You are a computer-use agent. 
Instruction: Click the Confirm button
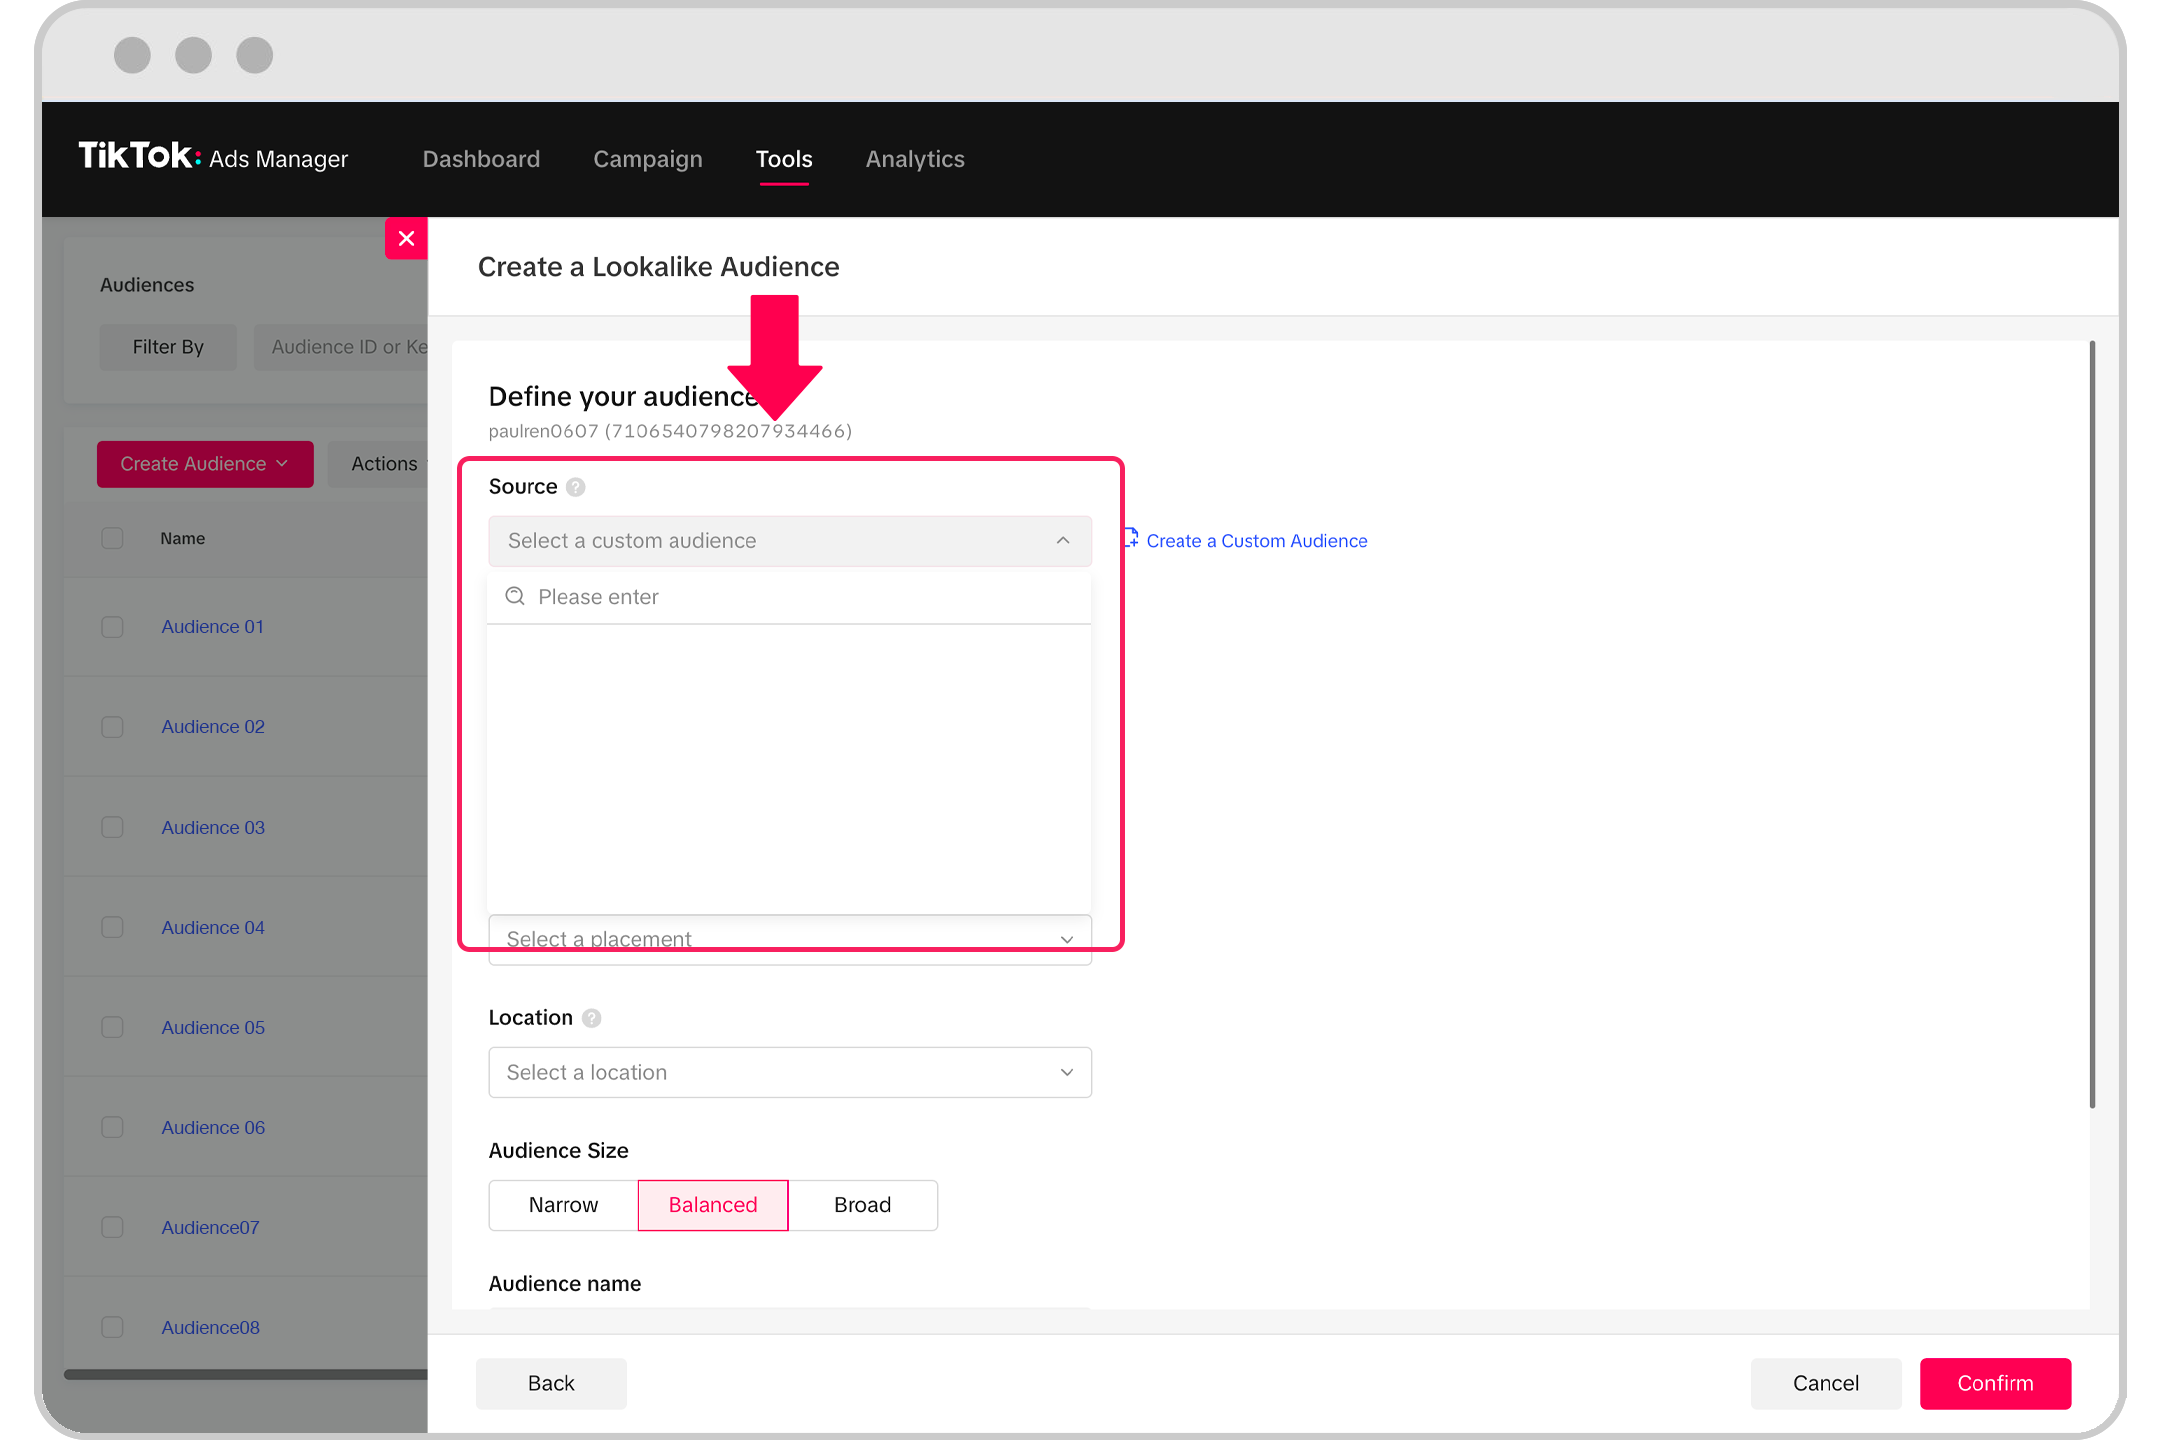pyautogui.click(x=1995, y=1383)
